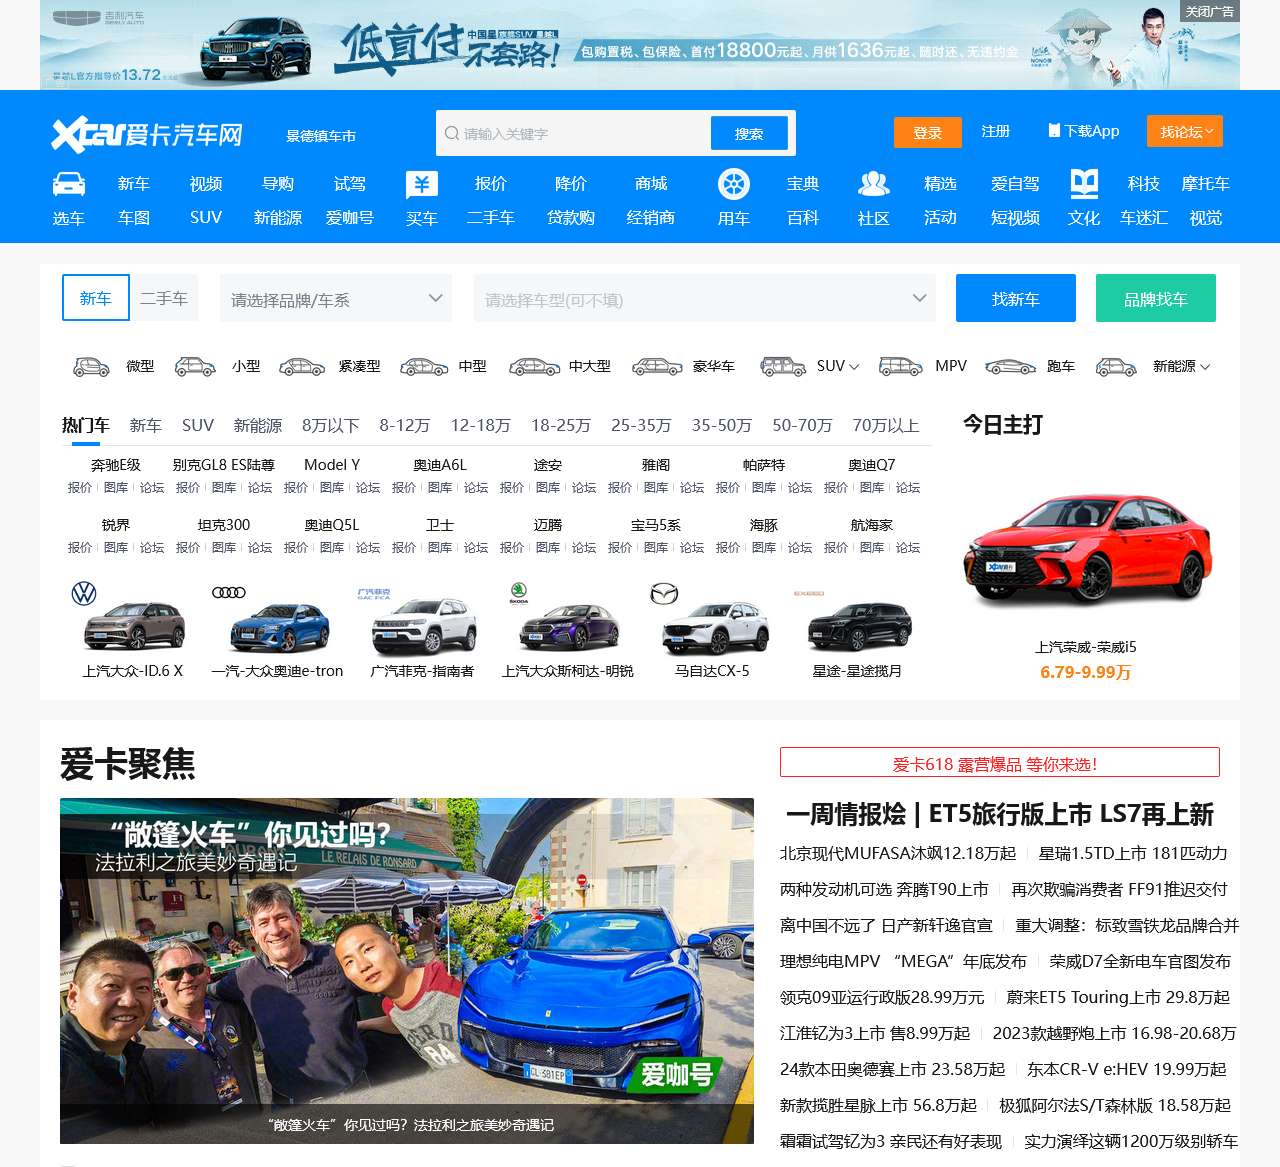The height and width of the screenshot is (1167, 1280).
Task: Open 摩托车 in the blue navigation
Action: pos(1206,184)
